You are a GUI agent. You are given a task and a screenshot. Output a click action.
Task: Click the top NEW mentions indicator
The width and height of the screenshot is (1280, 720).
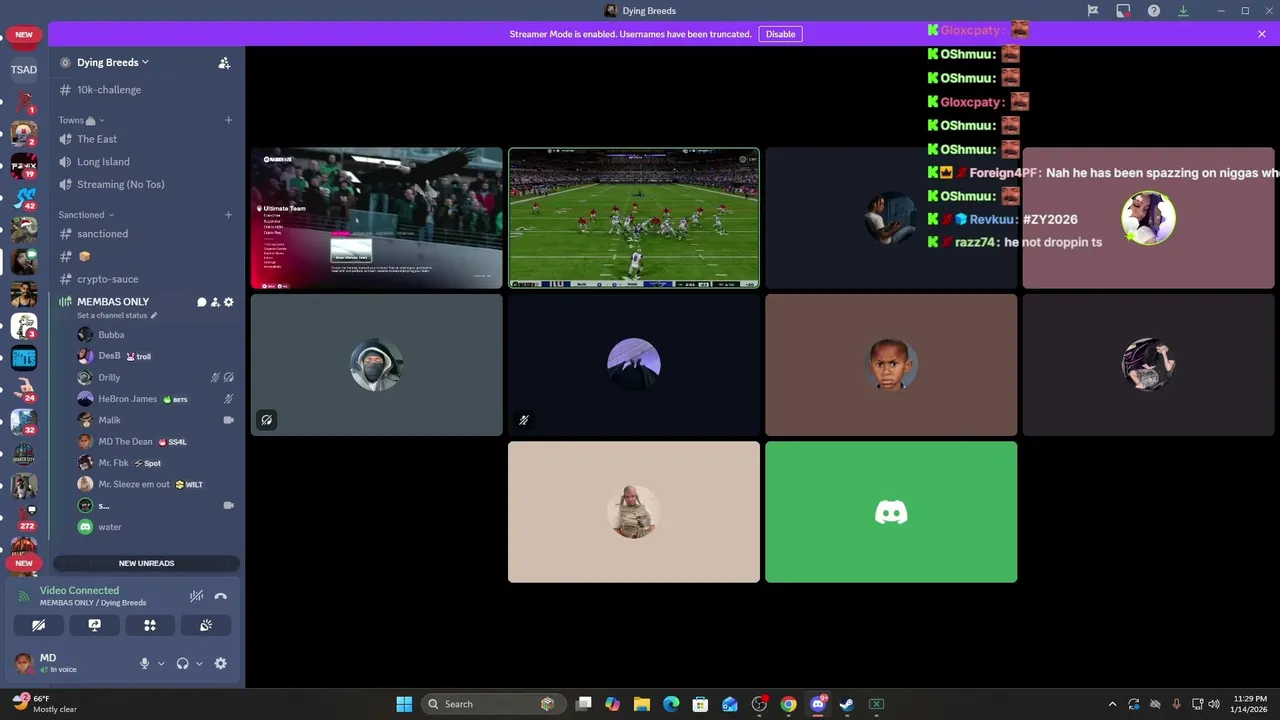coord(24,34)
